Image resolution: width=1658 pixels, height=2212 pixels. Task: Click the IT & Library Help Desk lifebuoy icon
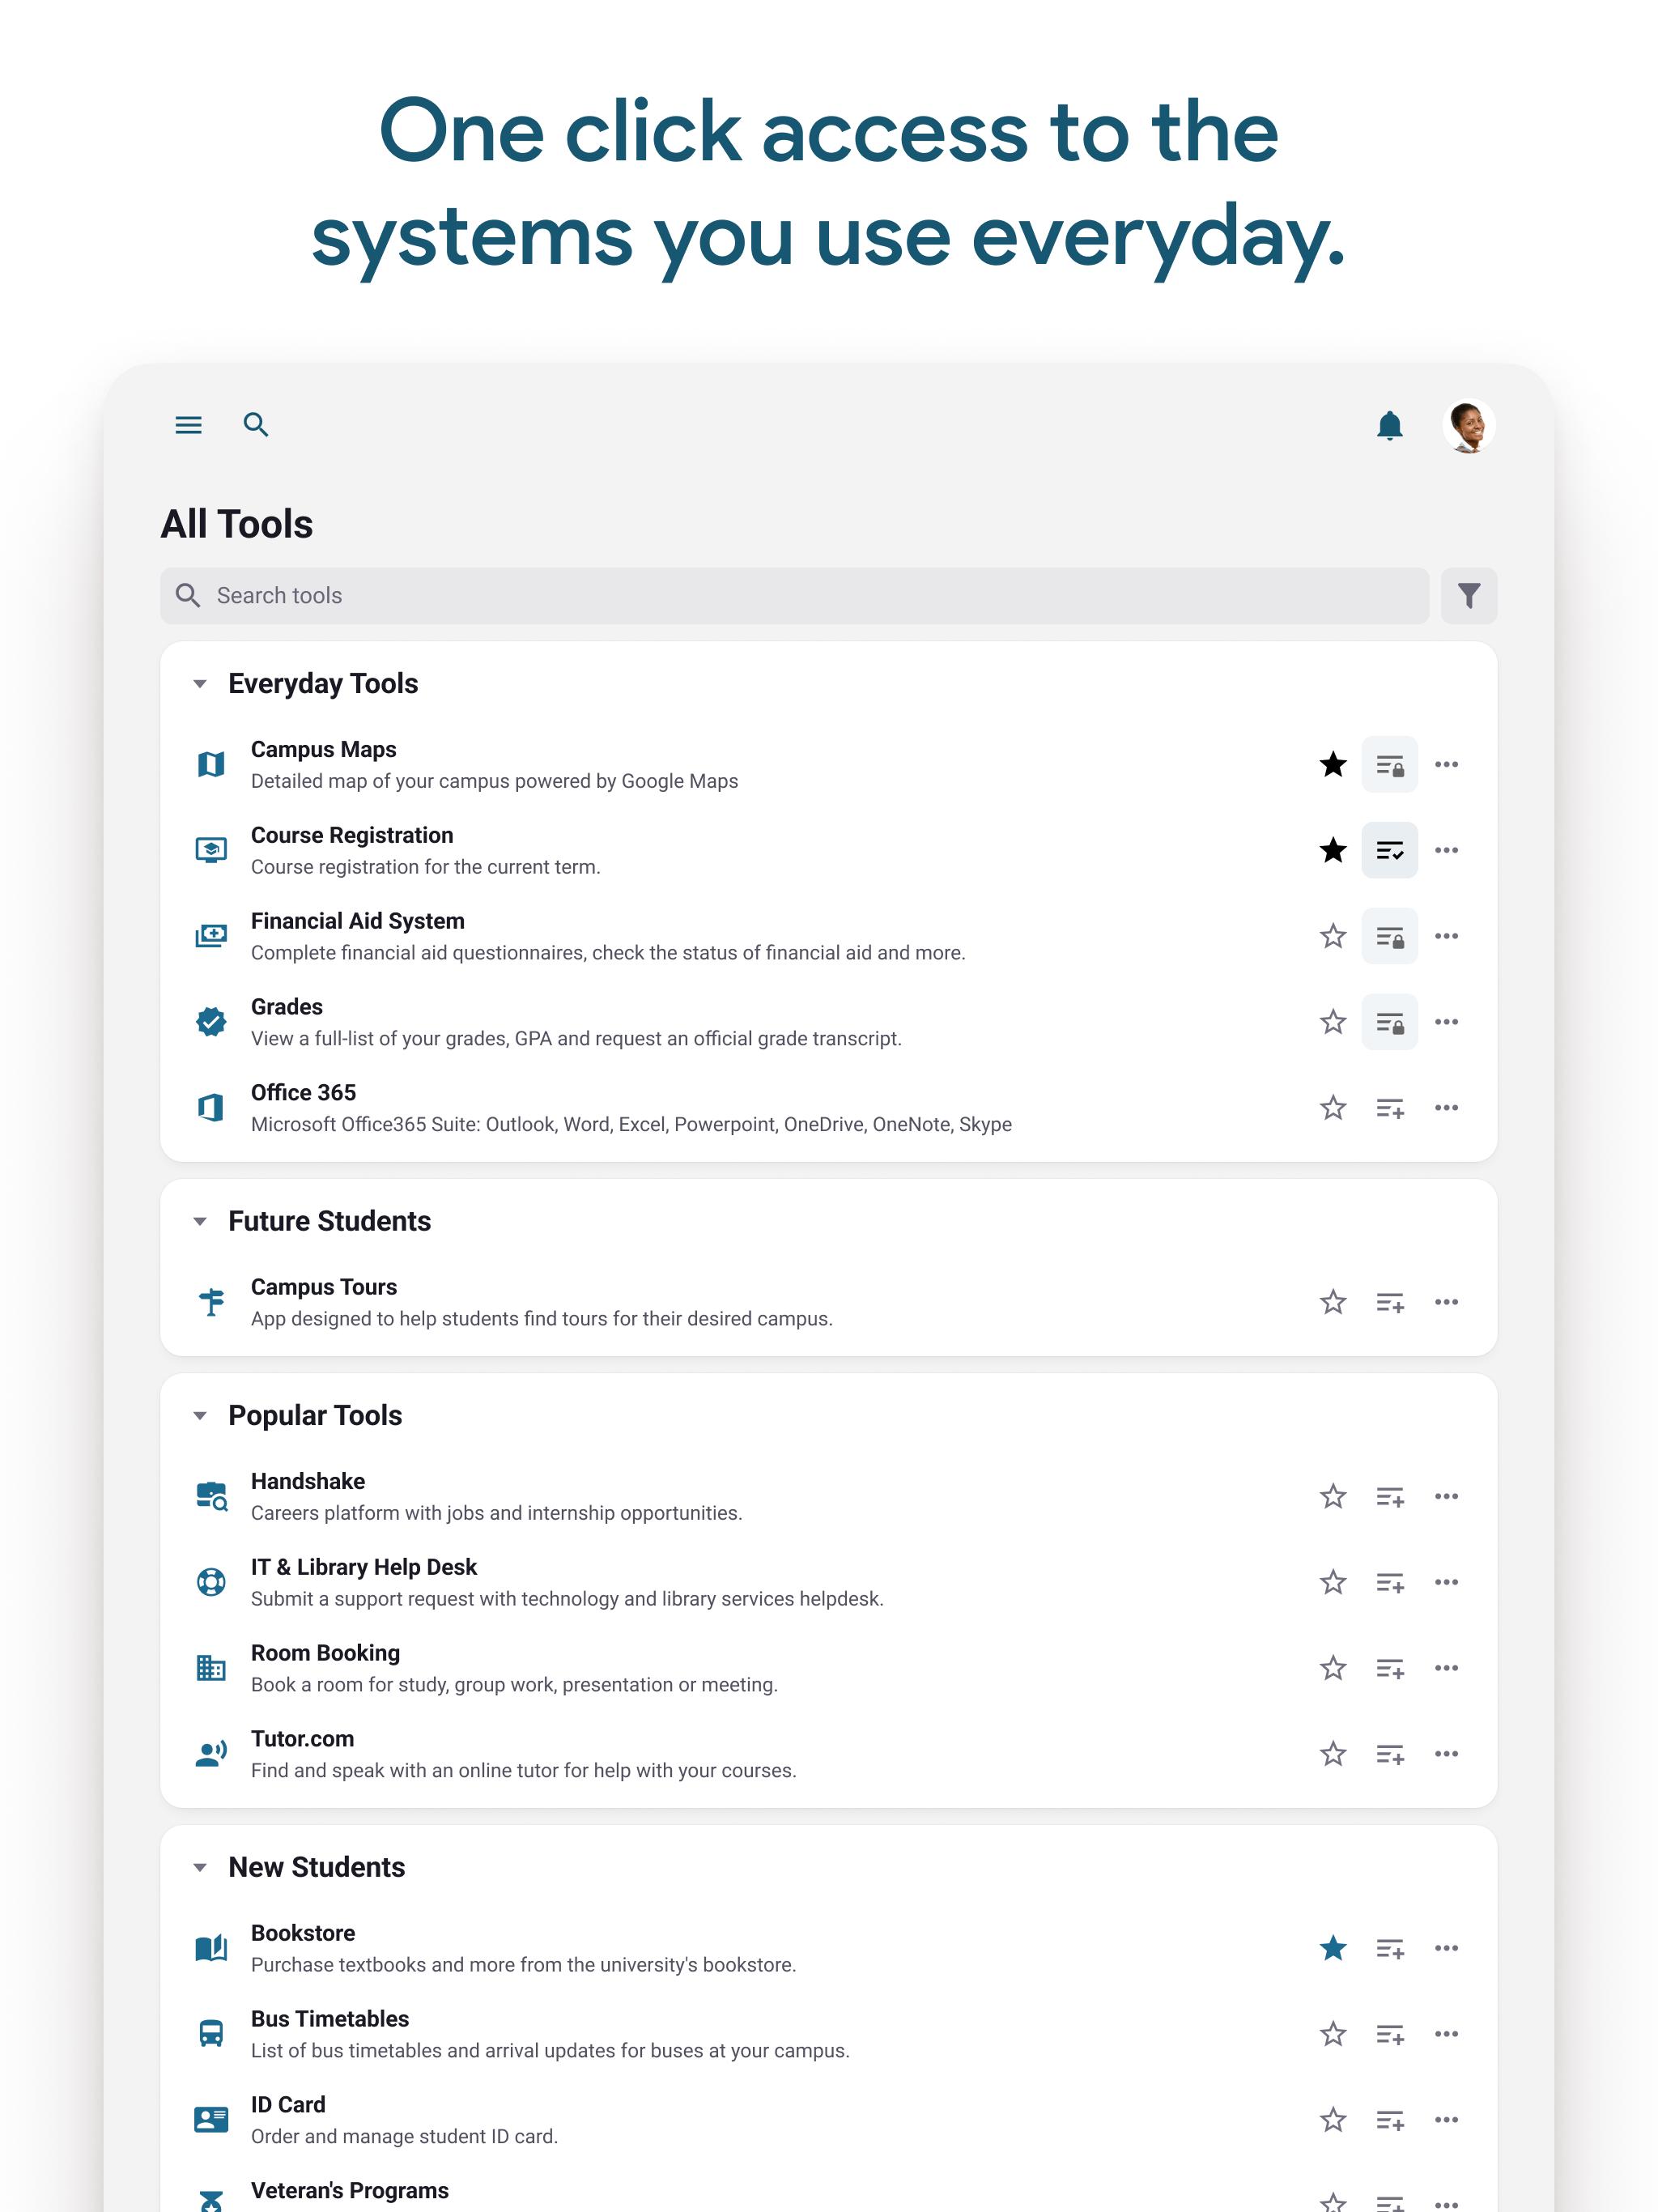(x=211, y=1583)
